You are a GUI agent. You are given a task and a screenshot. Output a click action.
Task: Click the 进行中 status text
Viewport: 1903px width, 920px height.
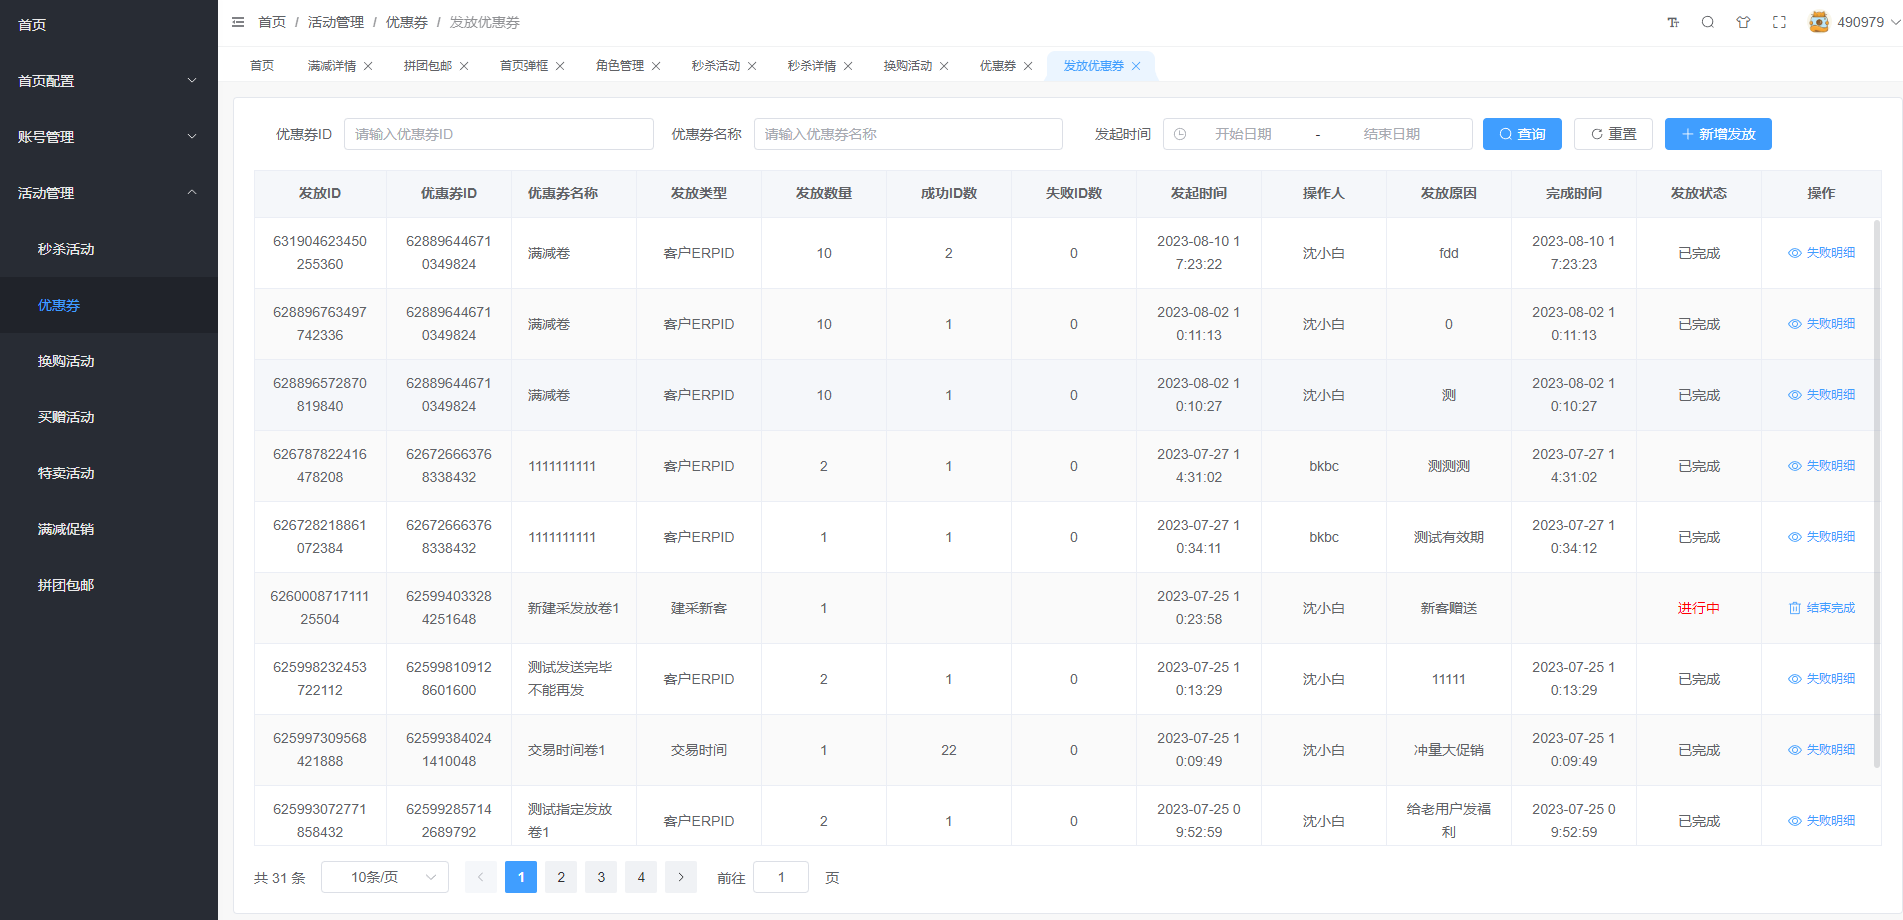[x=1699, y=608]
